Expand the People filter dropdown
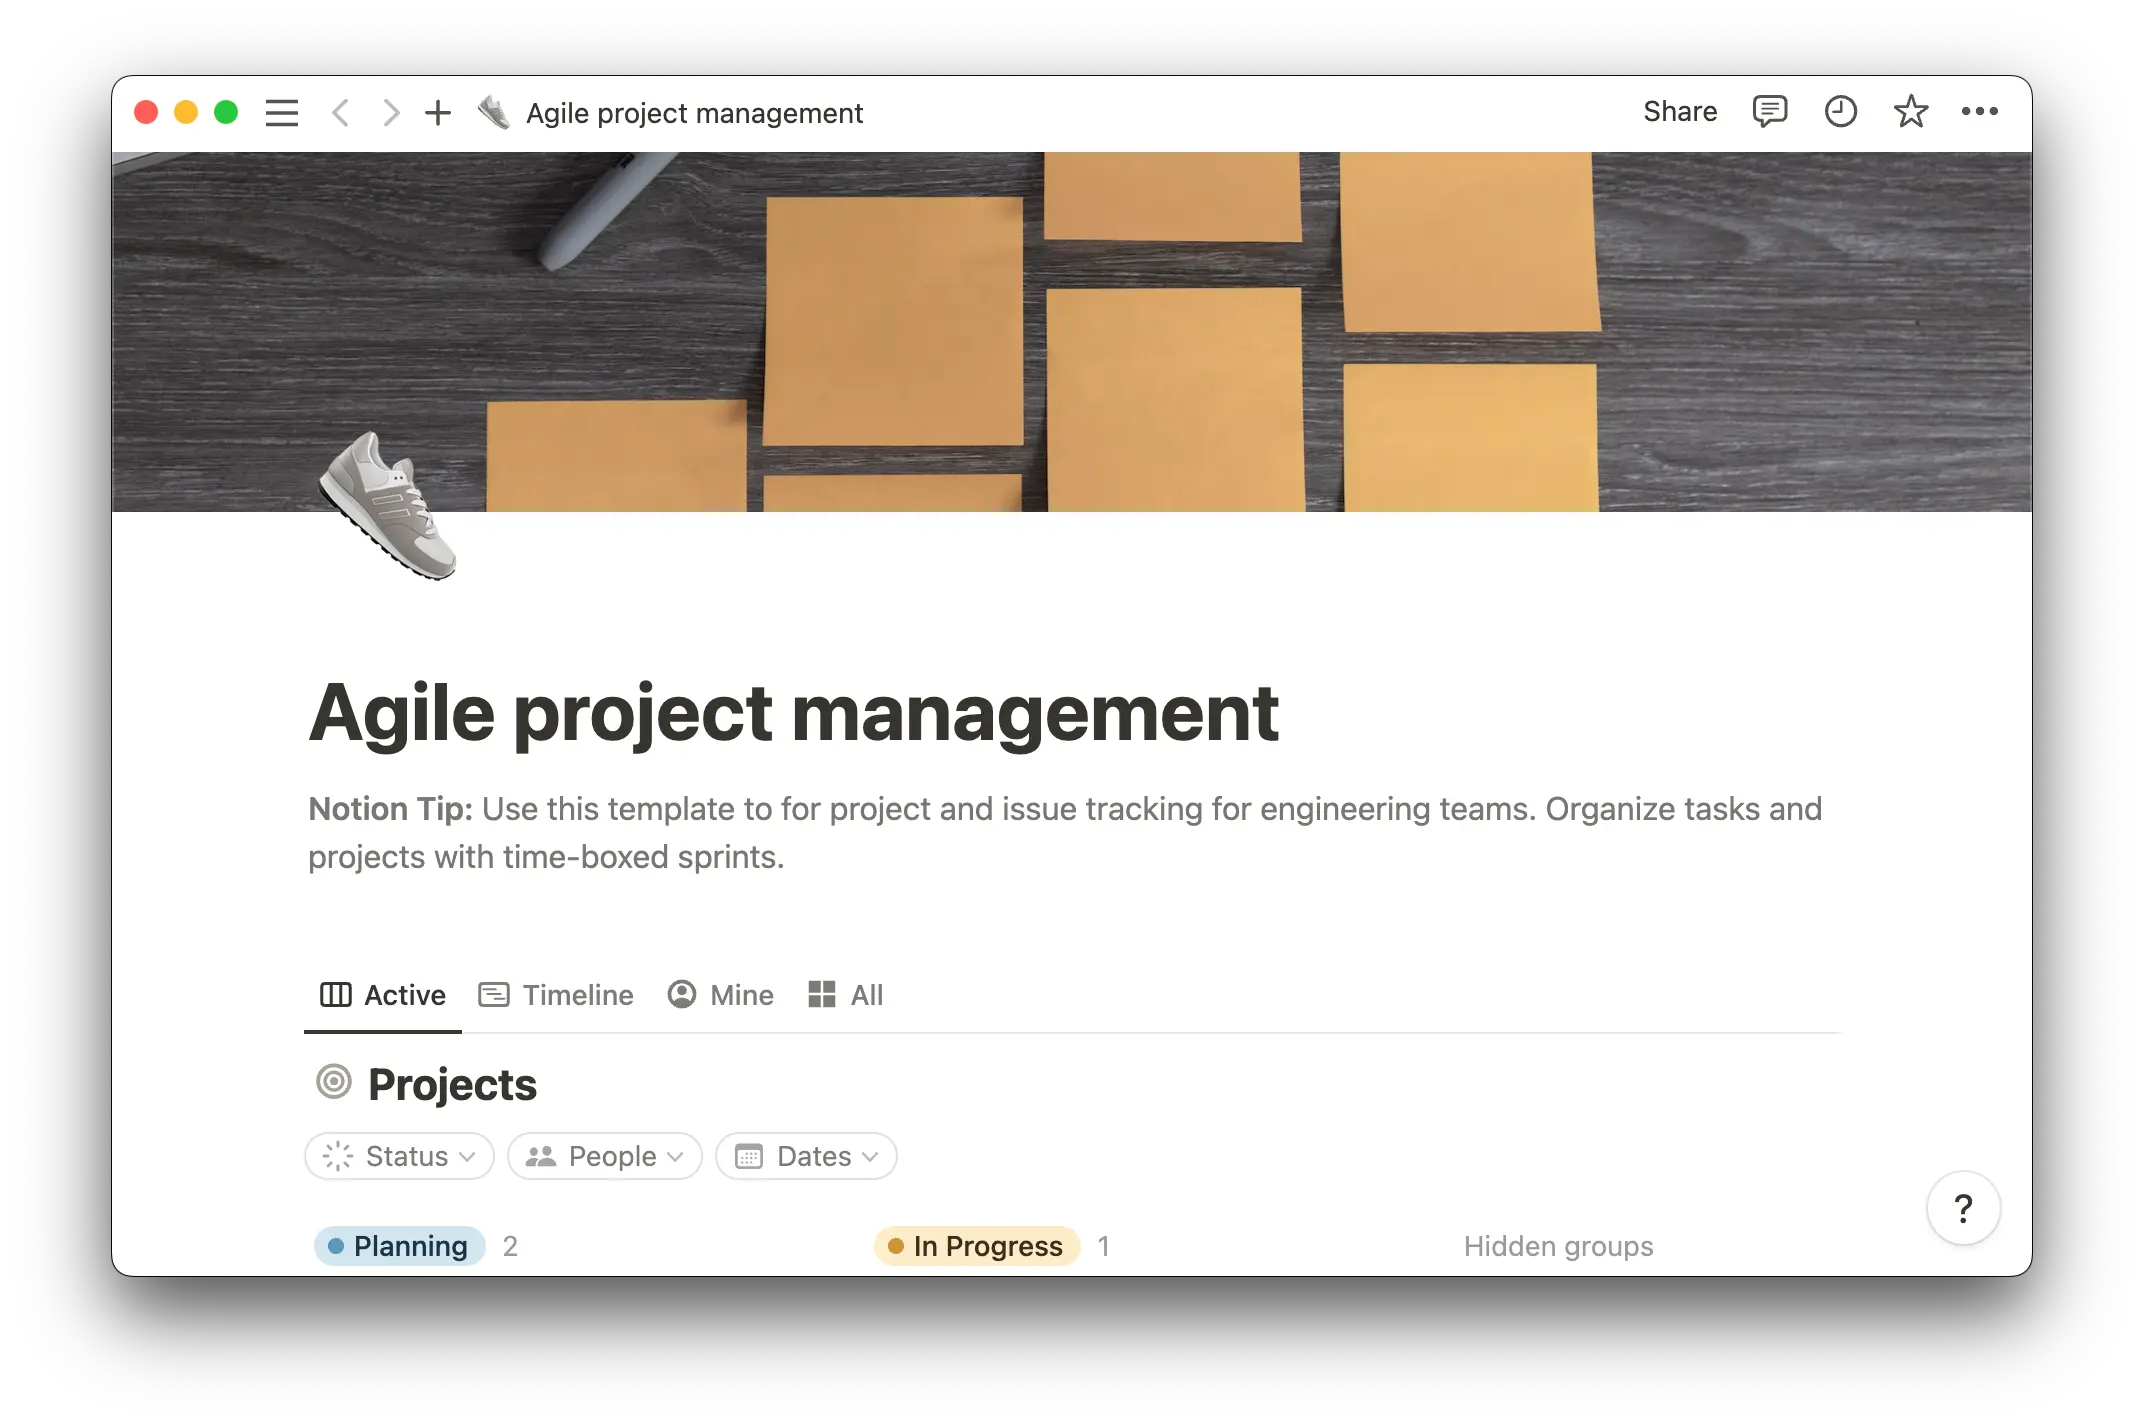The height and width of the screenshot is (1424, 2144). coord(604,1156)
